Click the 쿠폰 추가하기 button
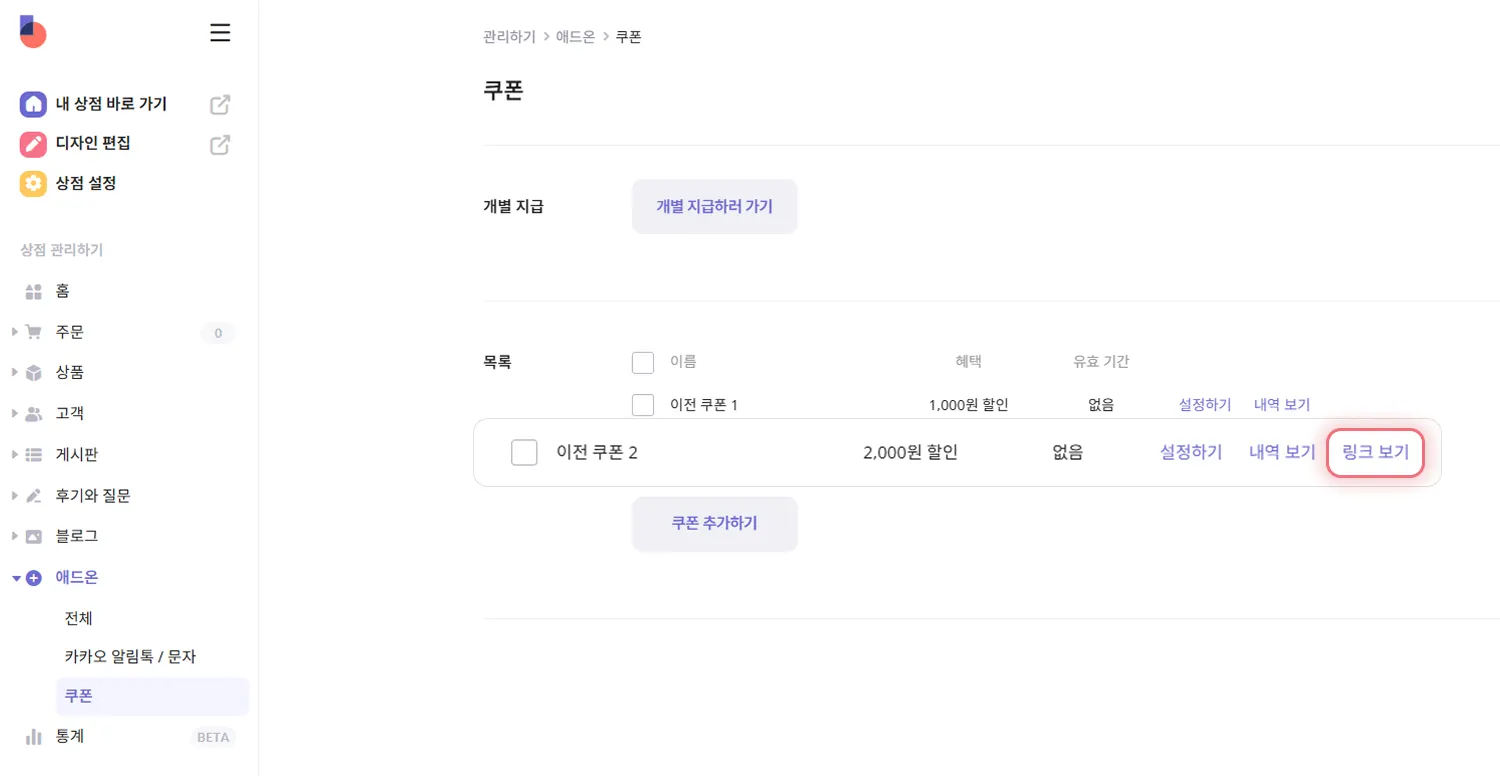This screenshot has width=1500, height=776. click(x=714, y=523)
